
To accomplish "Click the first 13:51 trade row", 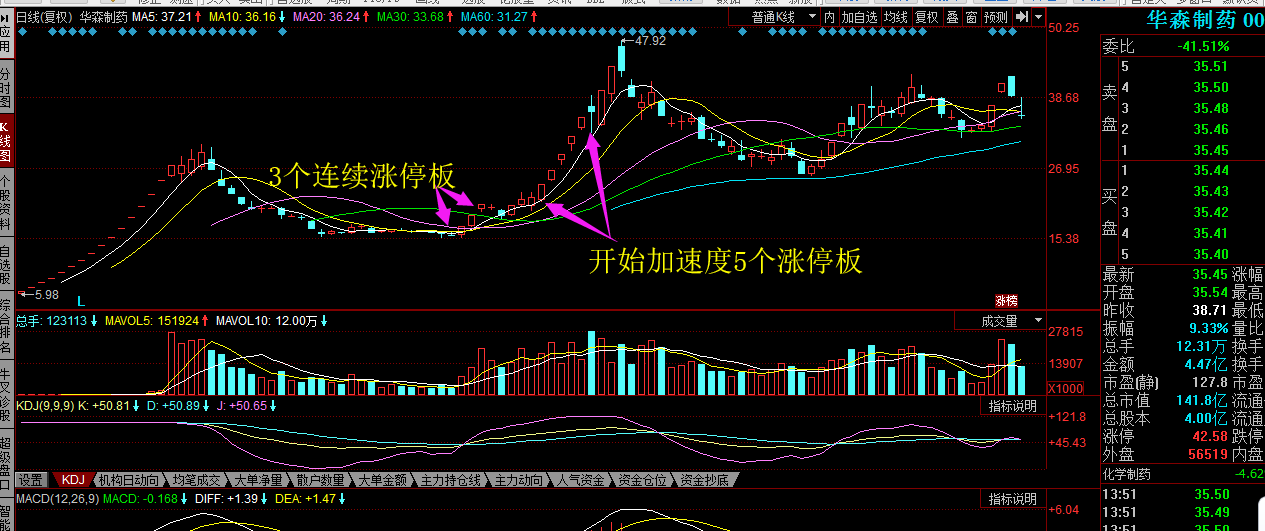I will pos(1183,494).
